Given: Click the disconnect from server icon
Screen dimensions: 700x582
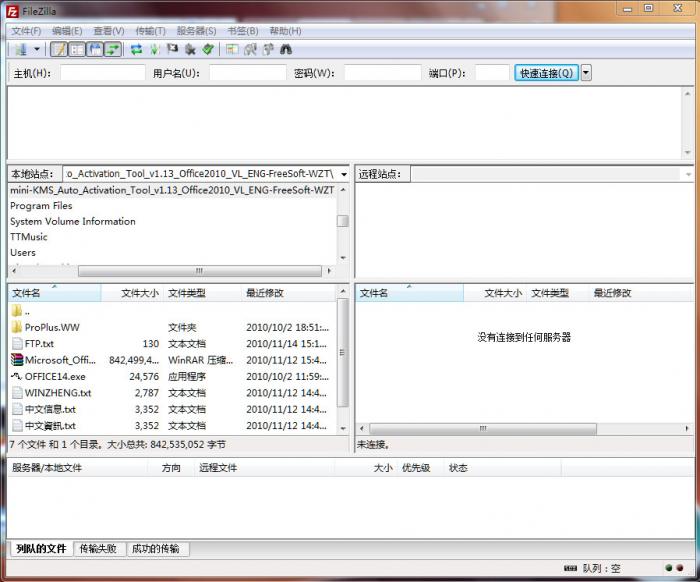Looking at the screenshot, I should tap(190, 49).
